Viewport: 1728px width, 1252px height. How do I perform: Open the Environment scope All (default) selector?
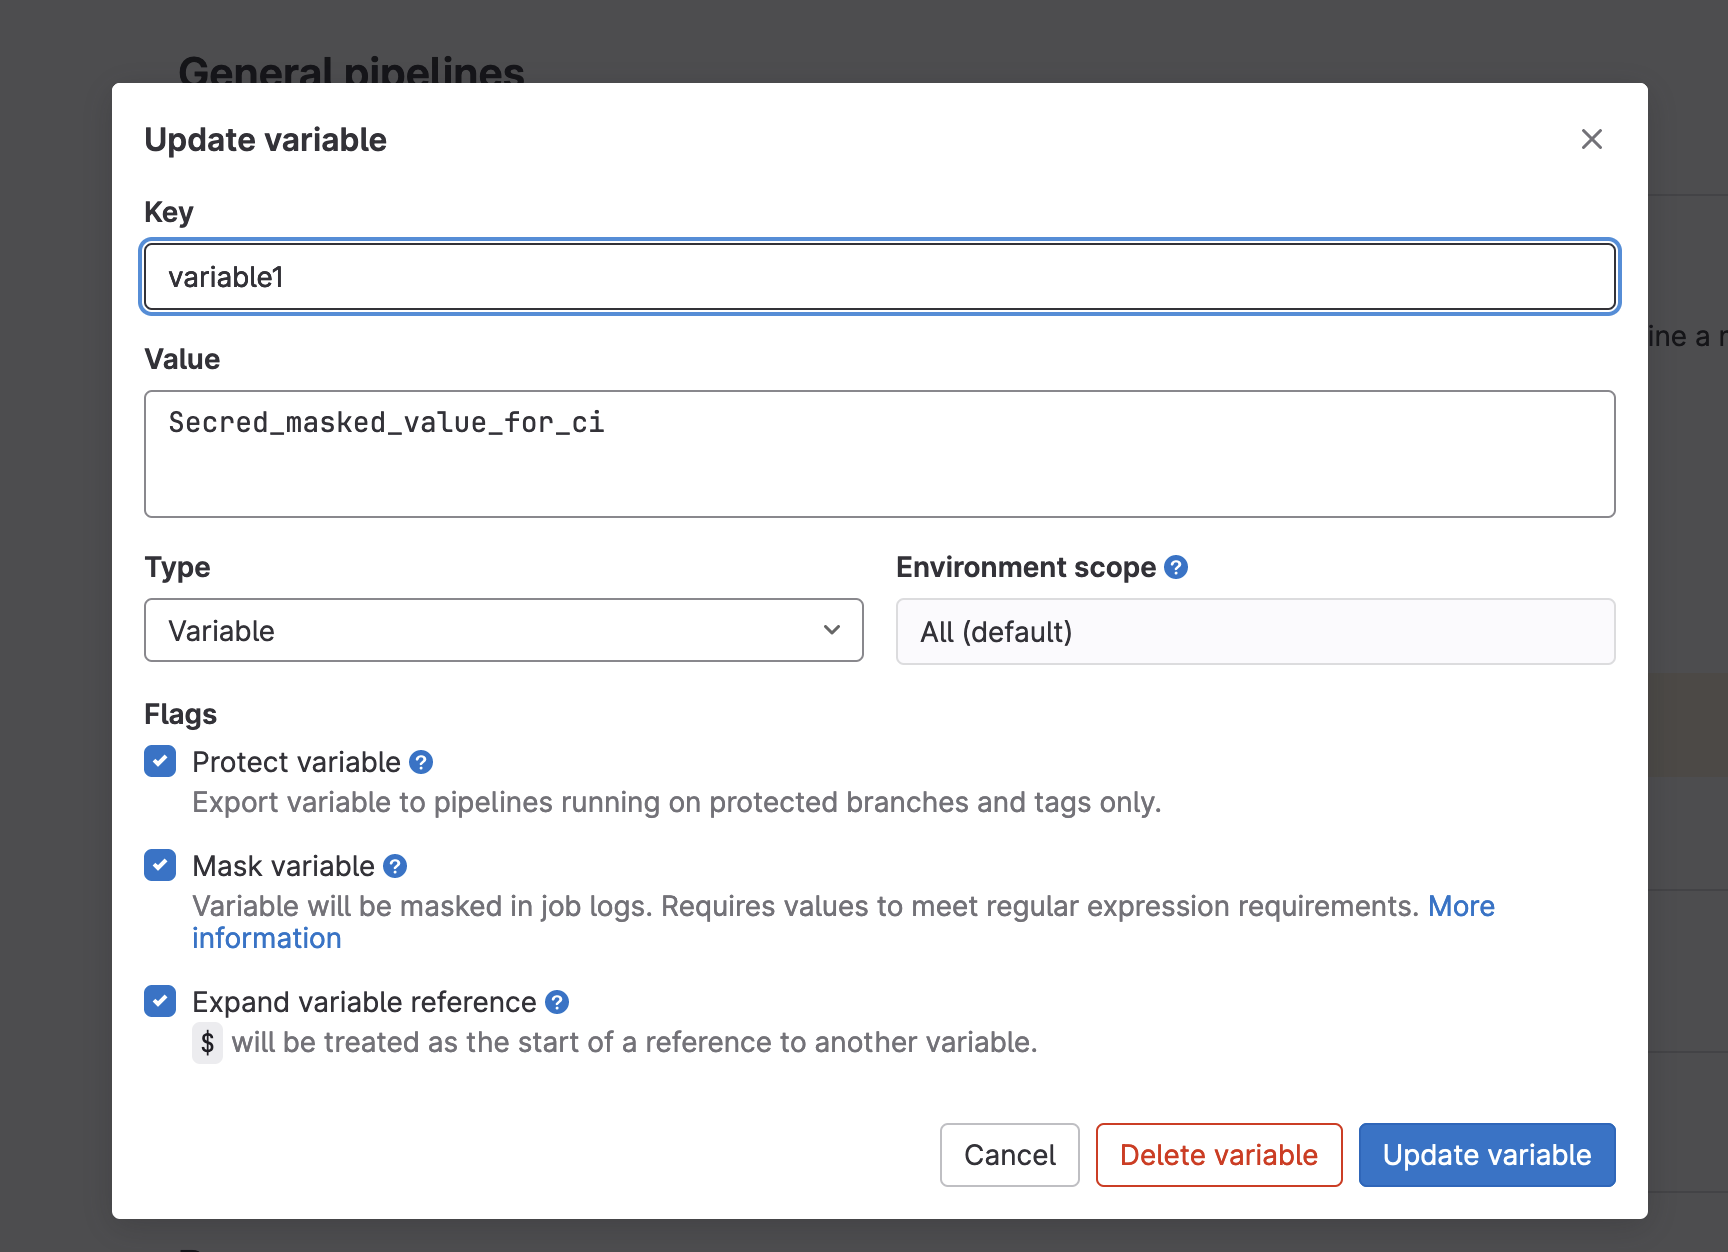tap(1255, 631)
